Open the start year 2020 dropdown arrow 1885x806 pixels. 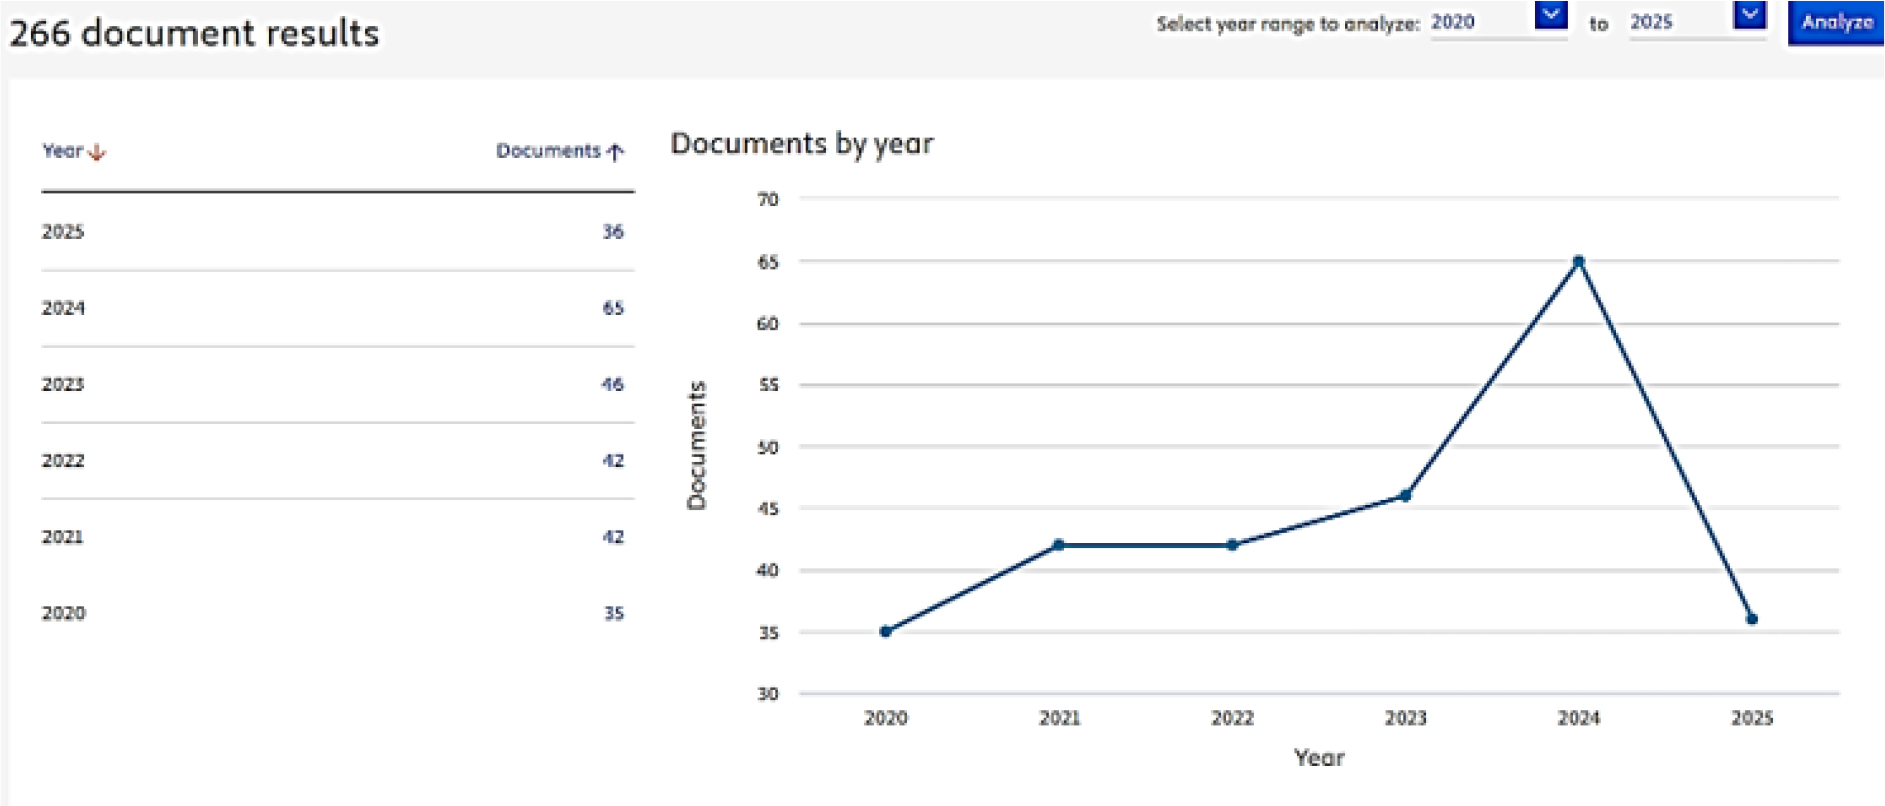point(1550,15)
